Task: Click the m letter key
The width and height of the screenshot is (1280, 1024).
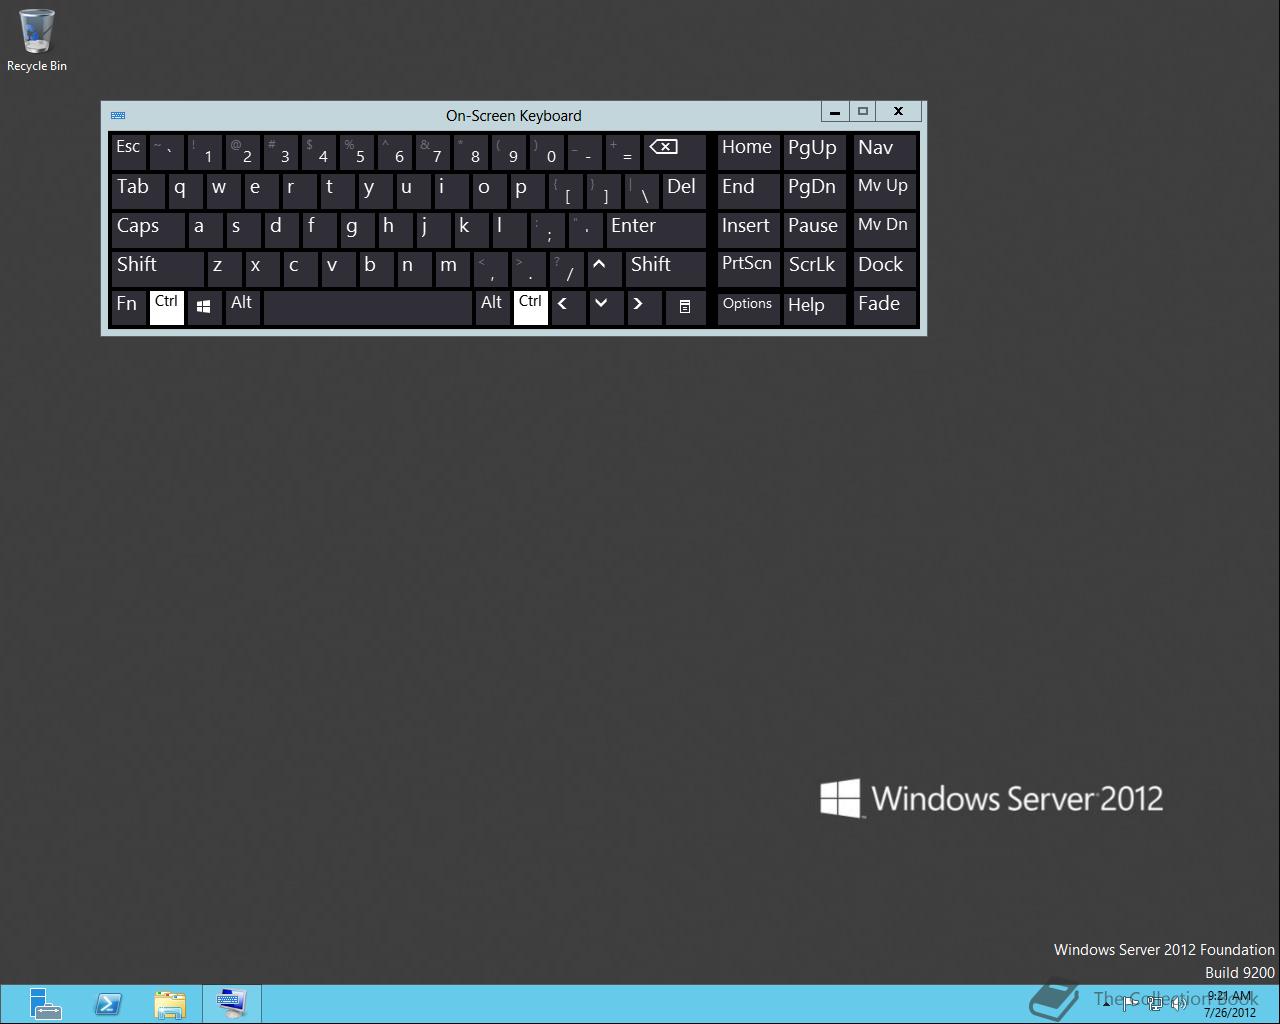Action: pyautogui.click(x=452, y=269)
